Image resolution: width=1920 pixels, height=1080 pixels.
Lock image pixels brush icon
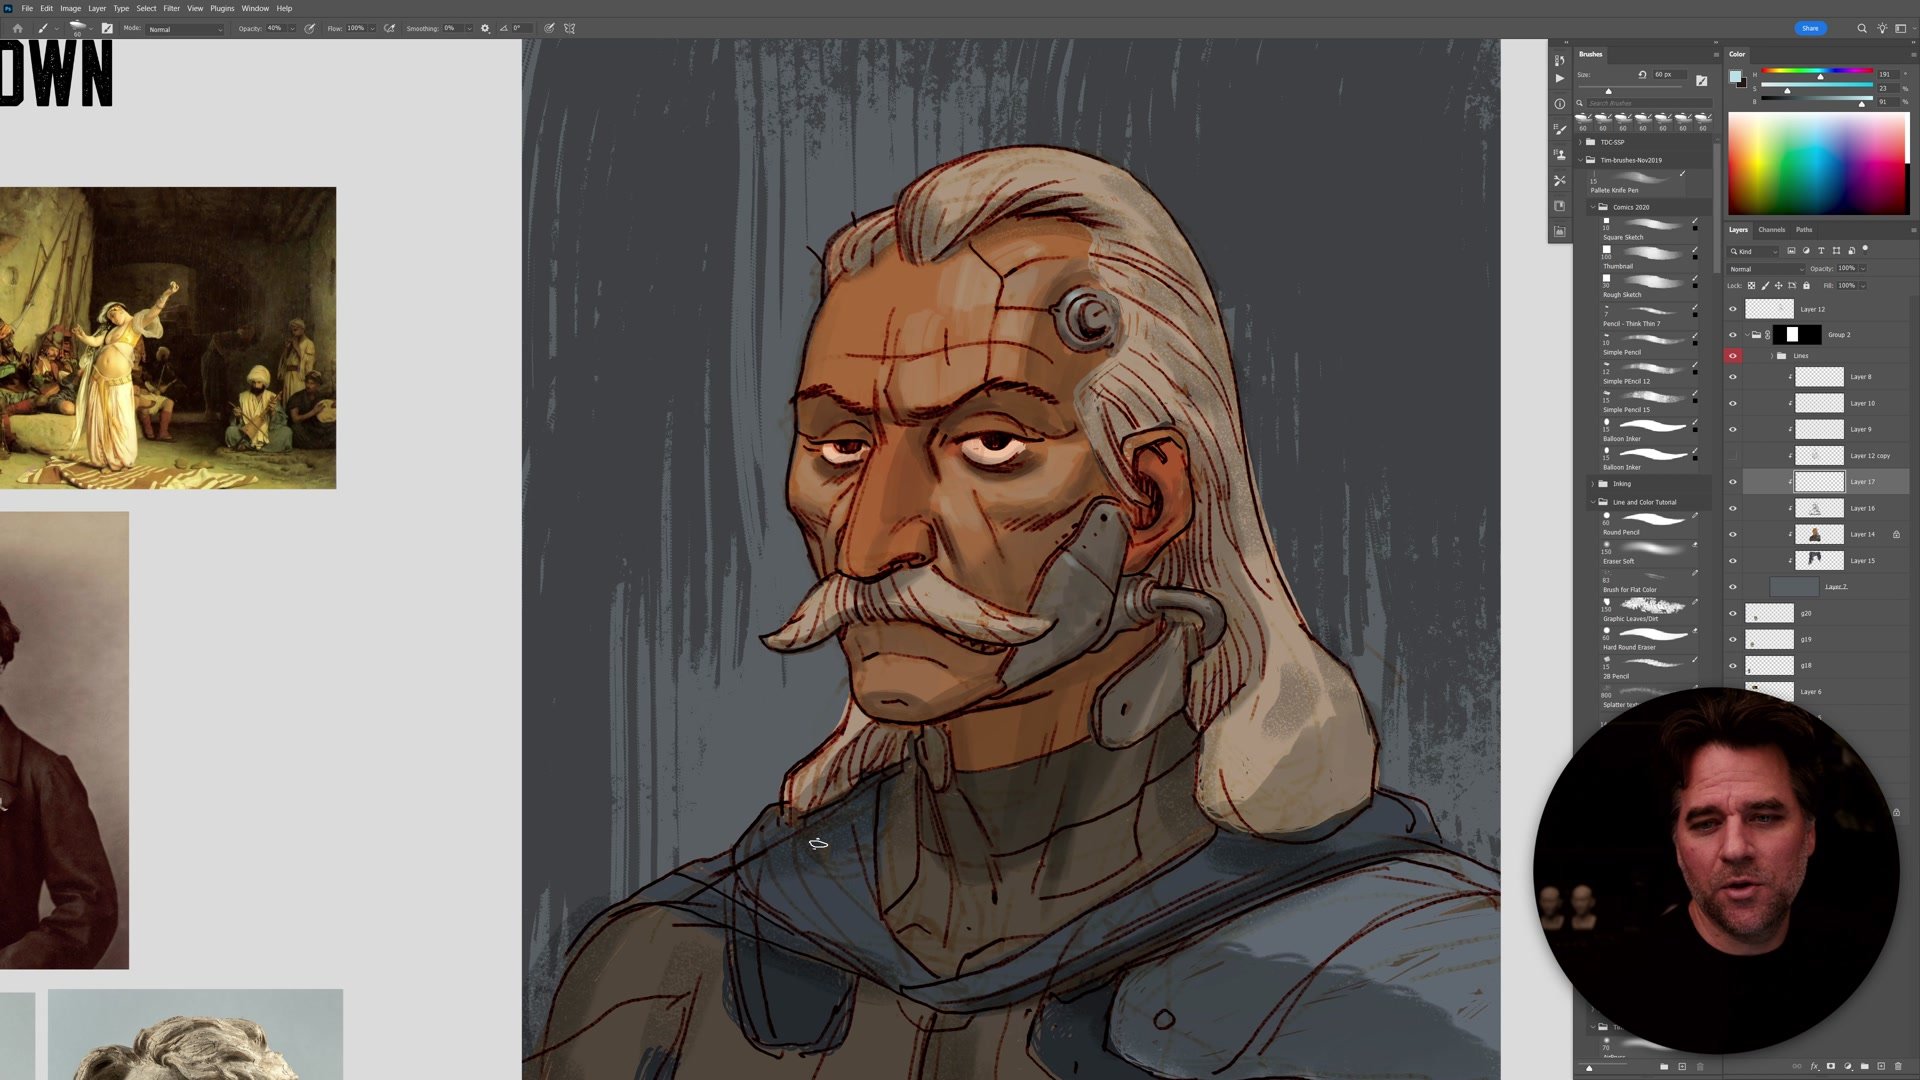click(1765, 286)
